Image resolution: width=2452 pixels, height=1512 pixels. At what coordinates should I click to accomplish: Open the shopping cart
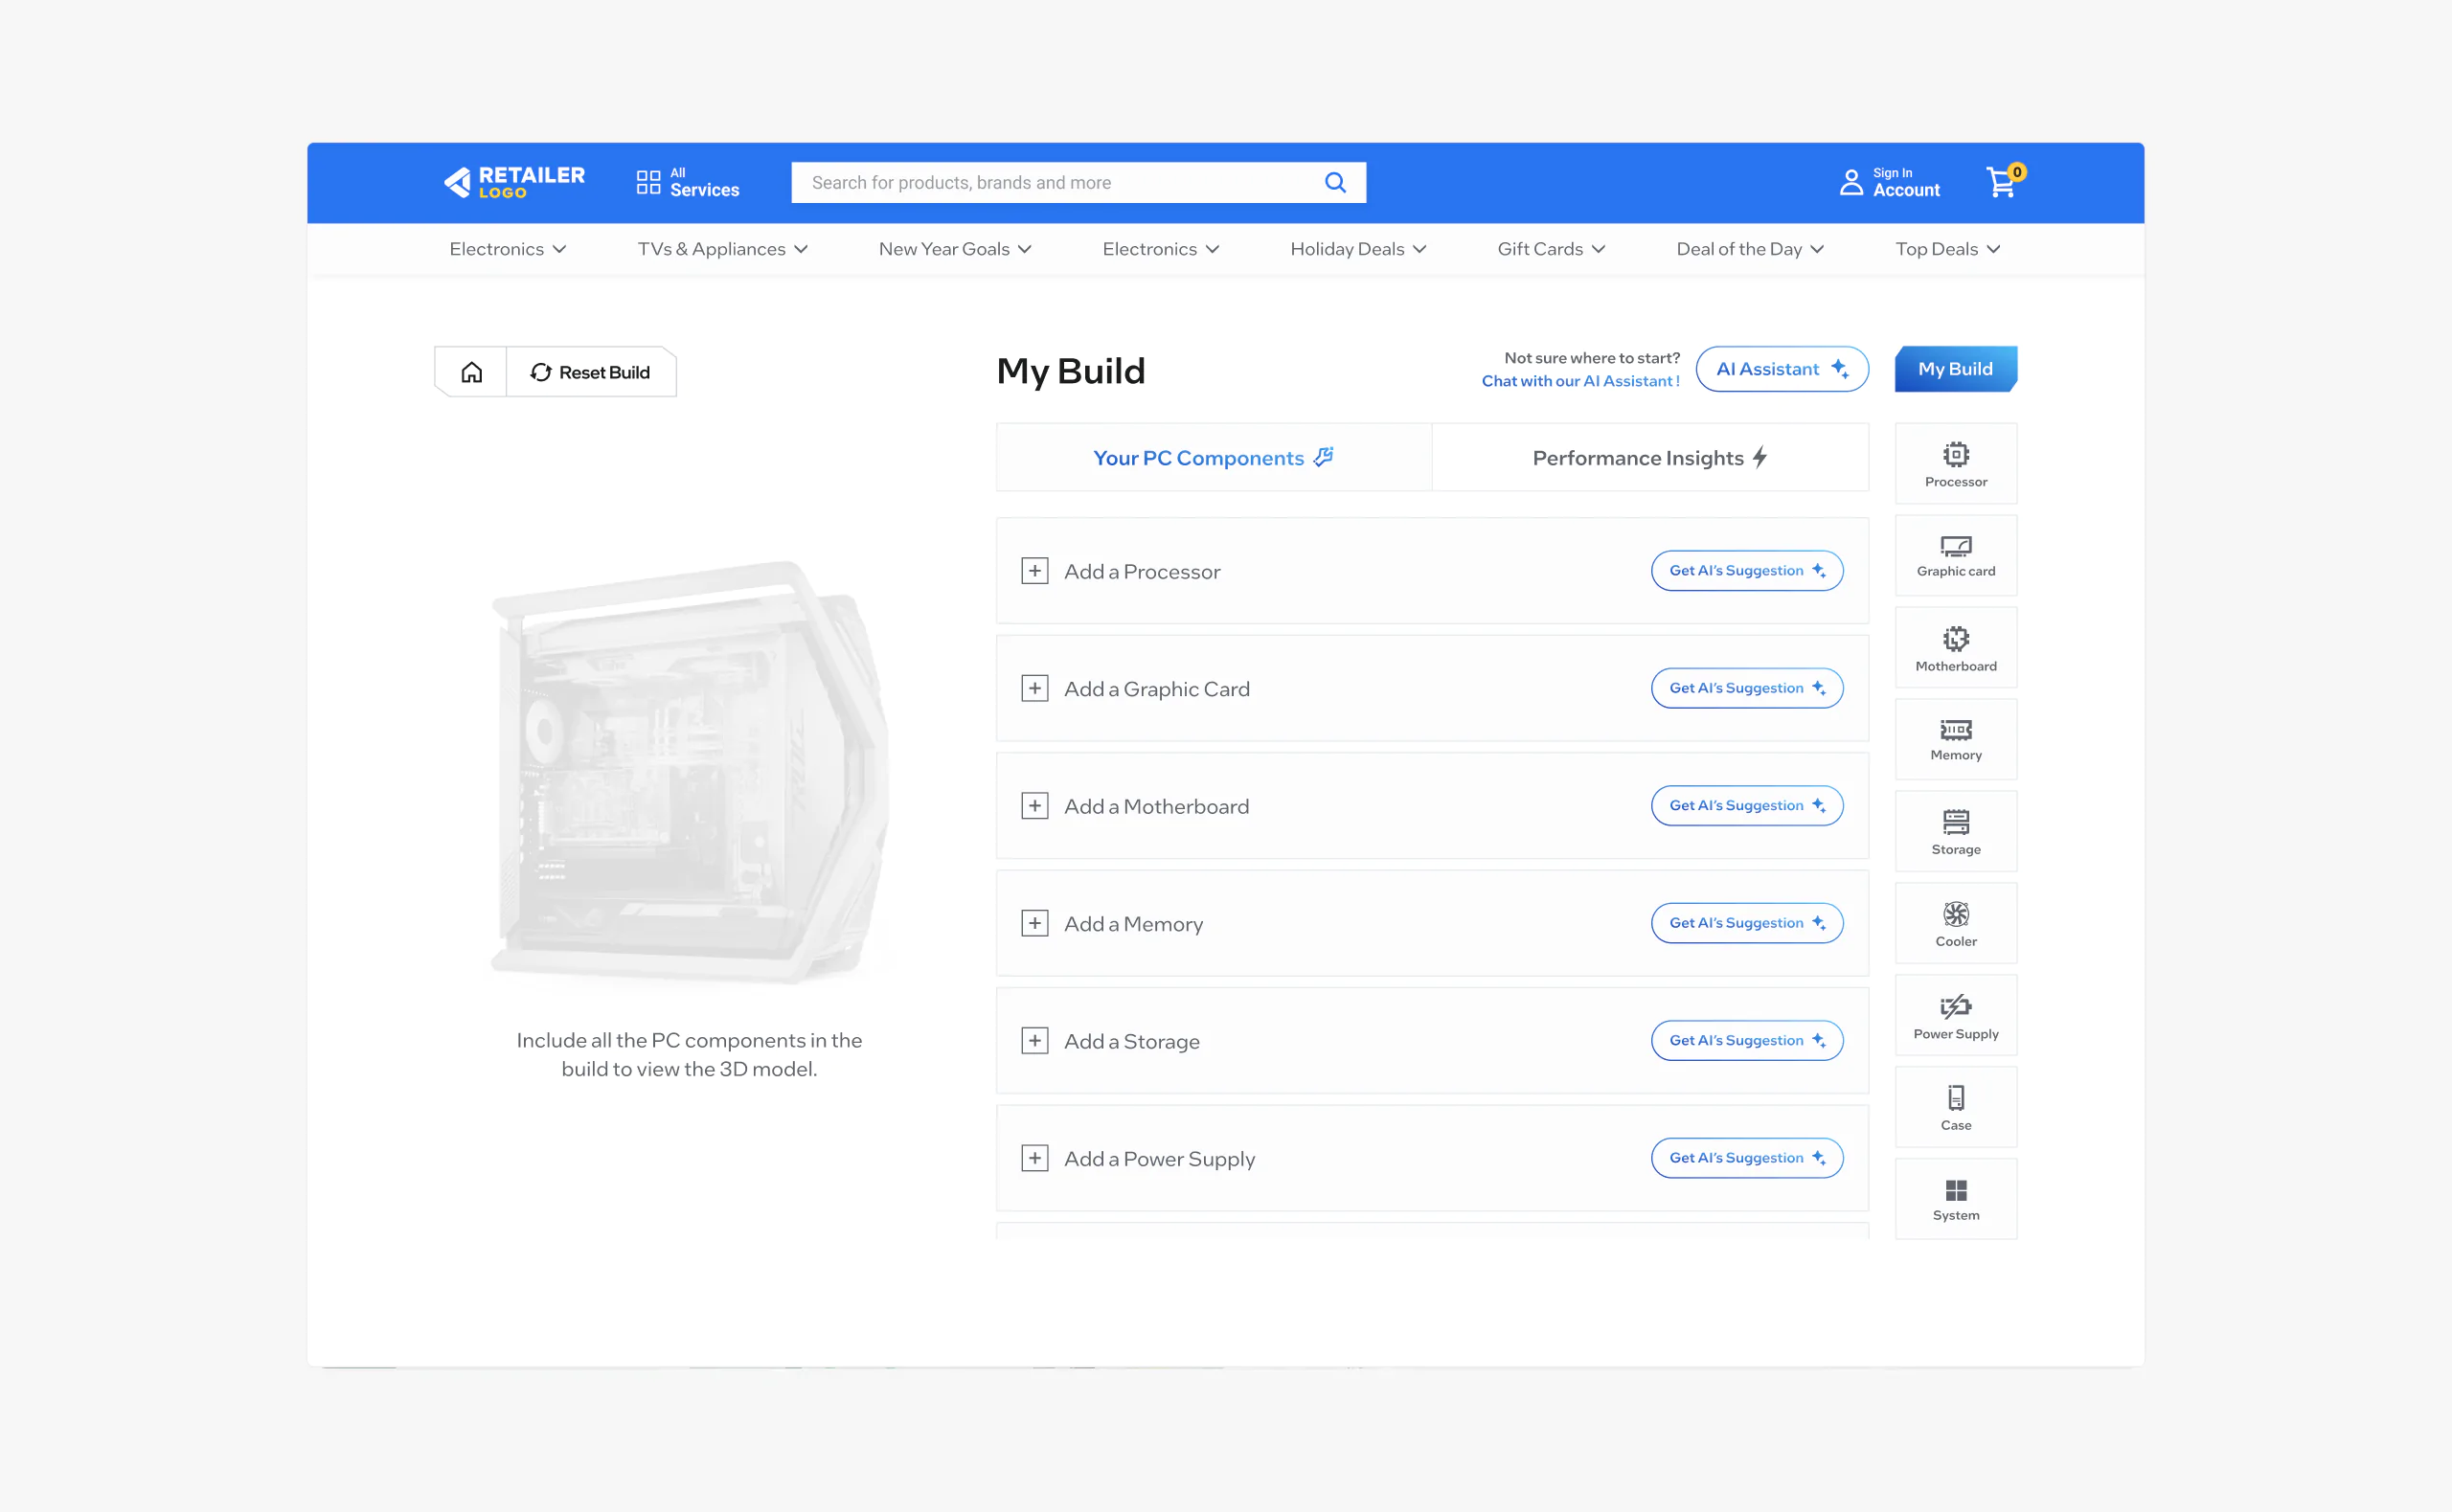tap(2001, 182)
